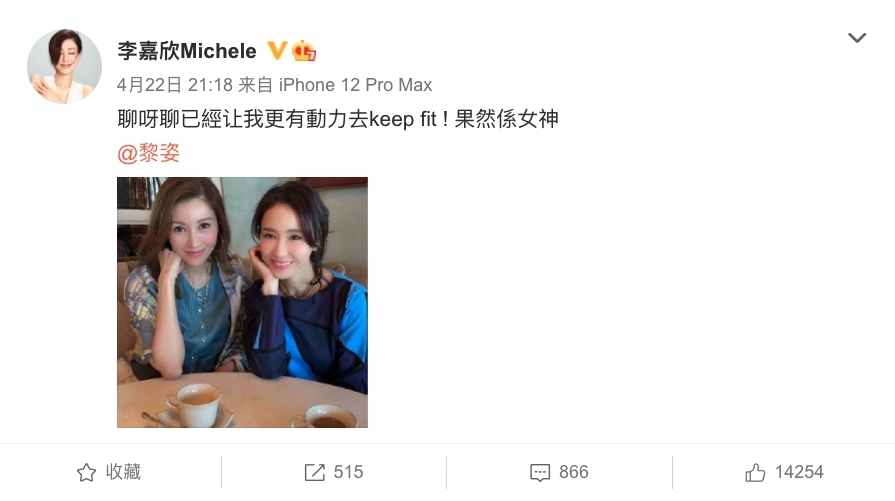Click the post text about keep fit
The height and width of the screenshot is (501, 895).
coord(338,119)
